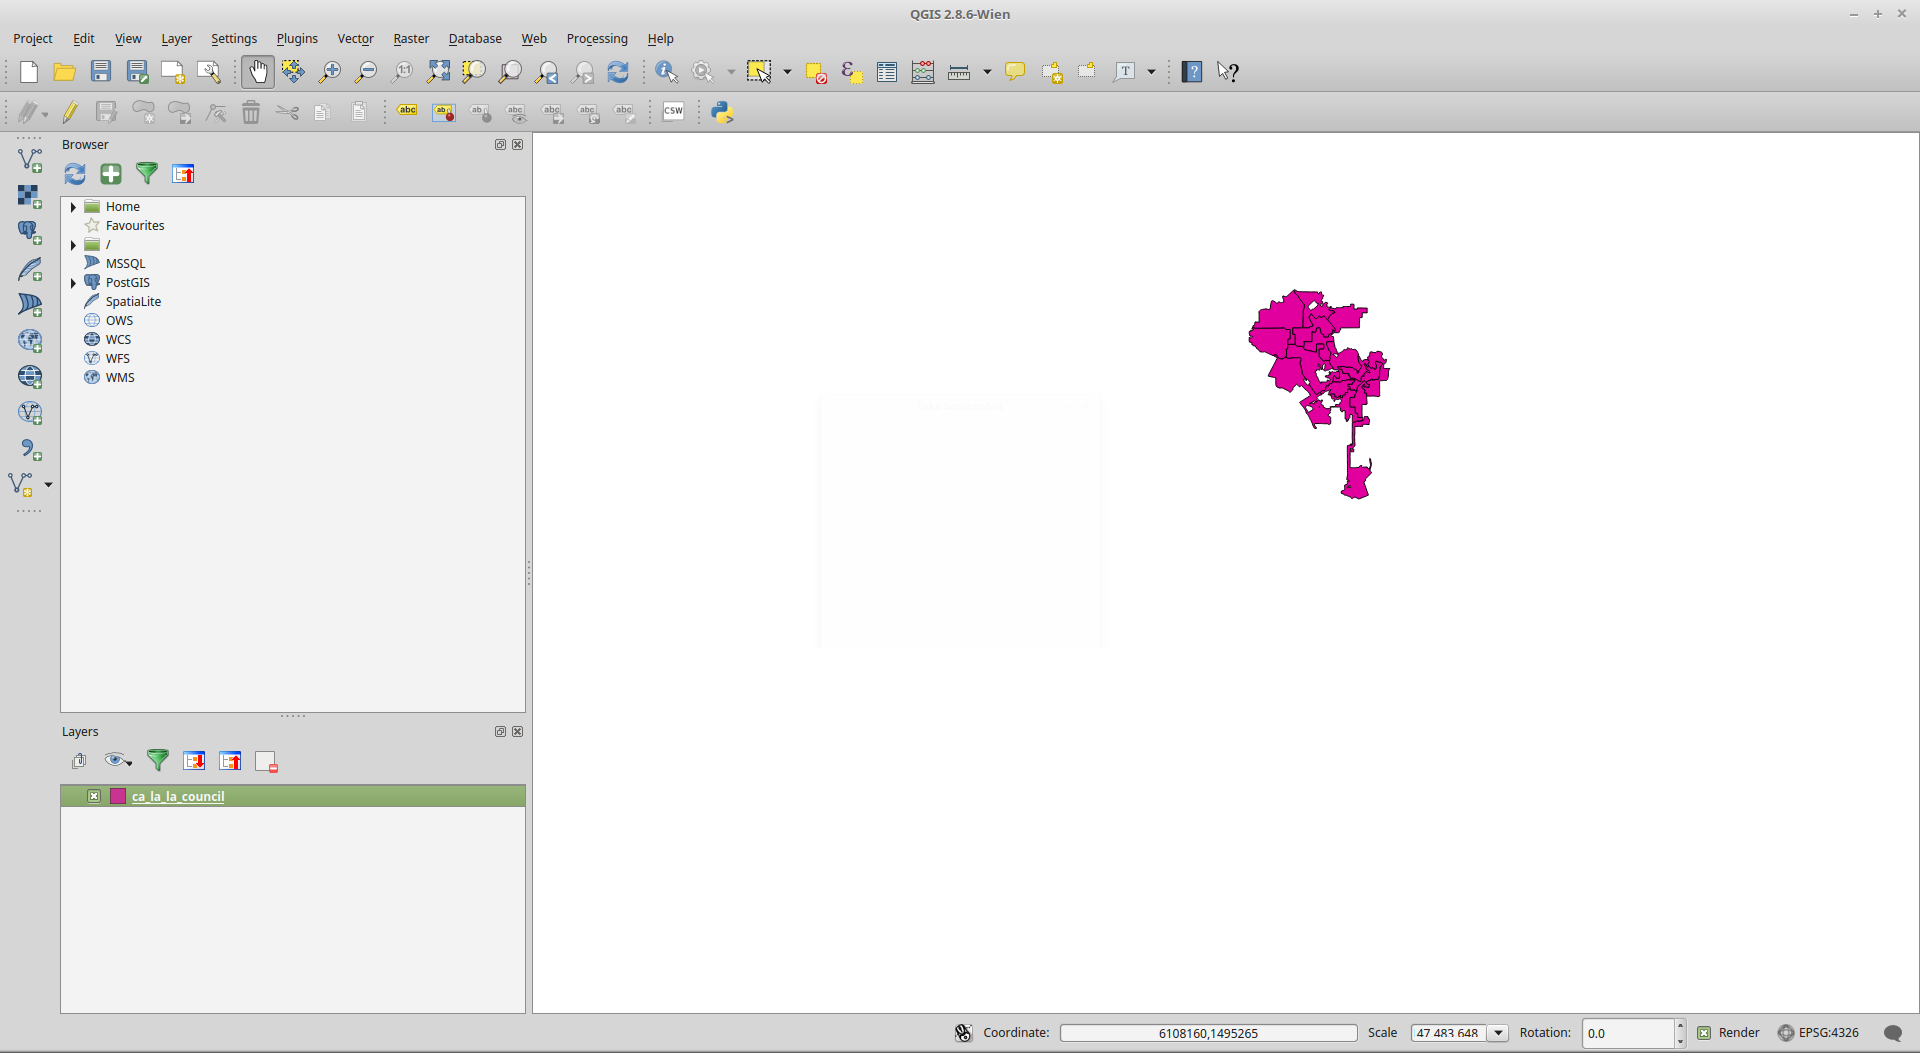Viewport: 1920px width, 1053px height.
Task: Refresh the Browser panel
Action: pyautogui.click(x=75, y=174)
